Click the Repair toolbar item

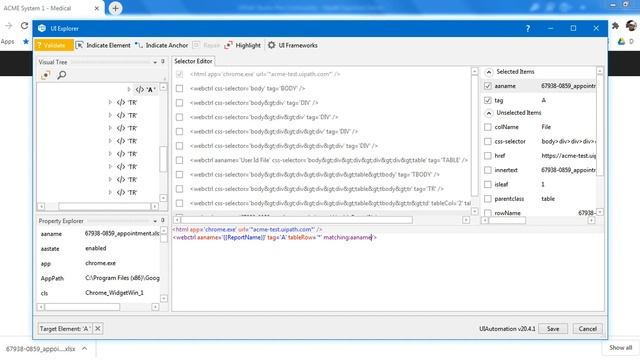tap(207, 45)
